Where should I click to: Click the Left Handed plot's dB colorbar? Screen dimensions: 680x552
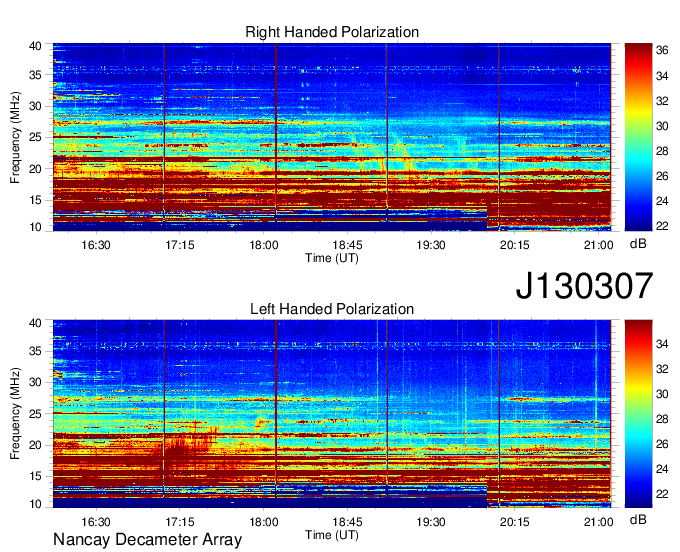coord(638,414)
